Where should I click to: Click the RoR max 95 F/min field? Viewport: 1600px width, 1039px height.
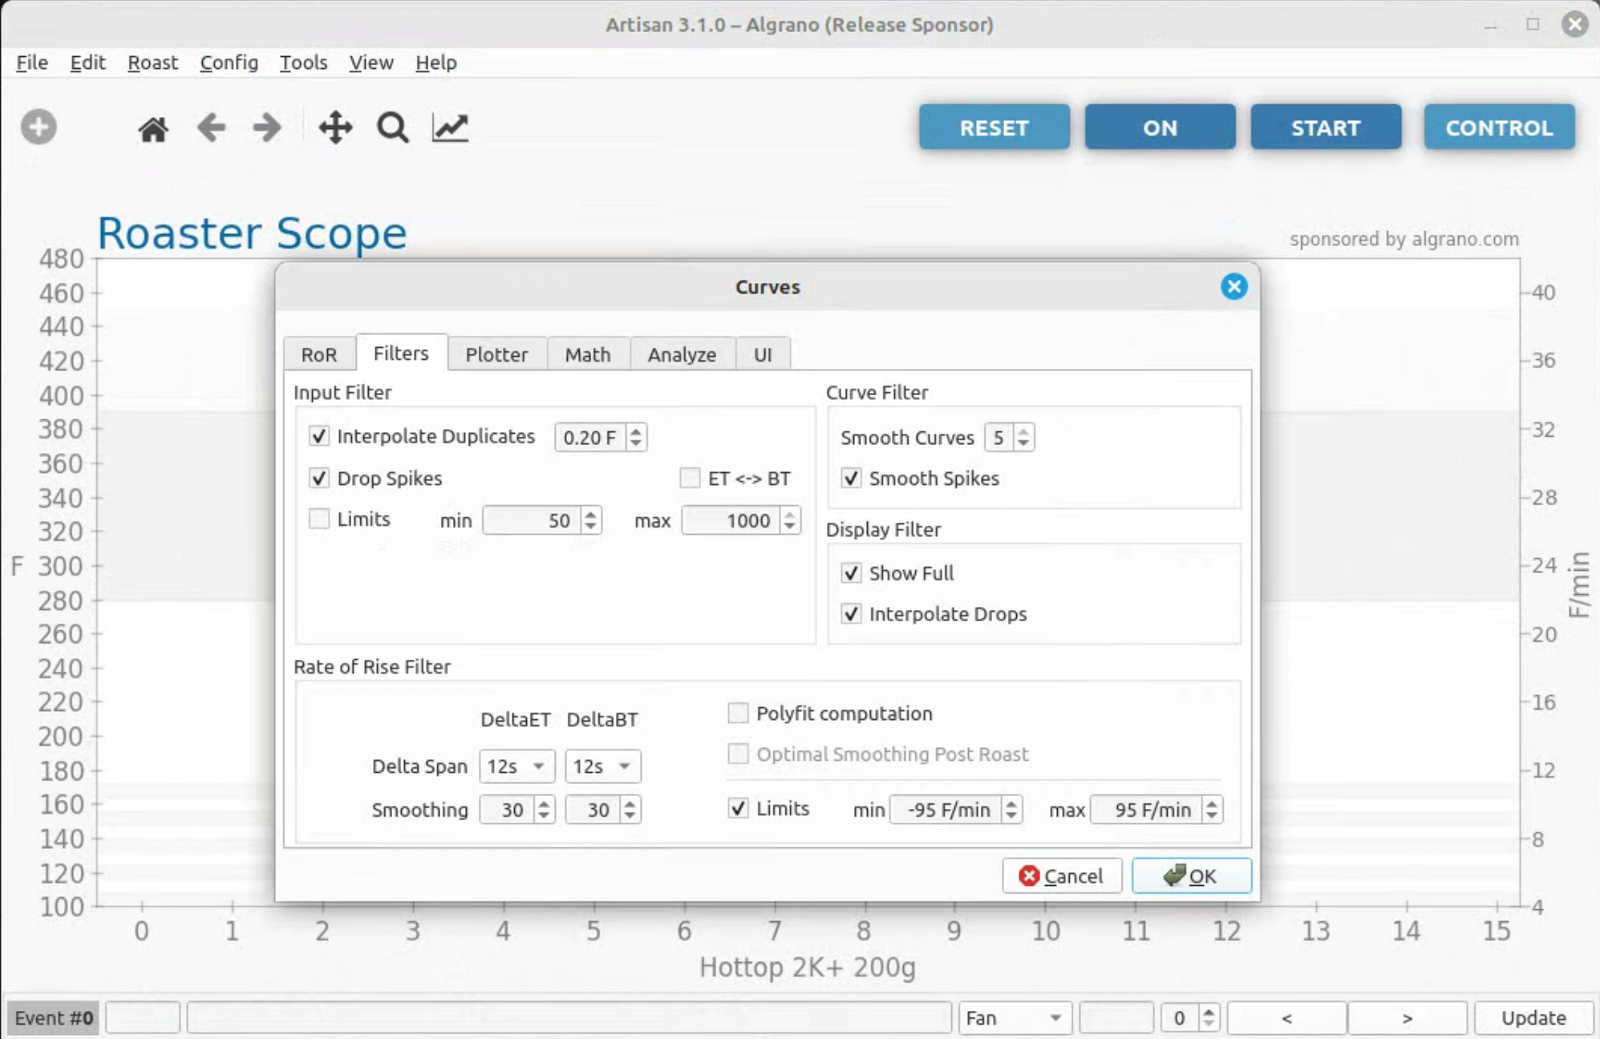[x=1146, y=809]
